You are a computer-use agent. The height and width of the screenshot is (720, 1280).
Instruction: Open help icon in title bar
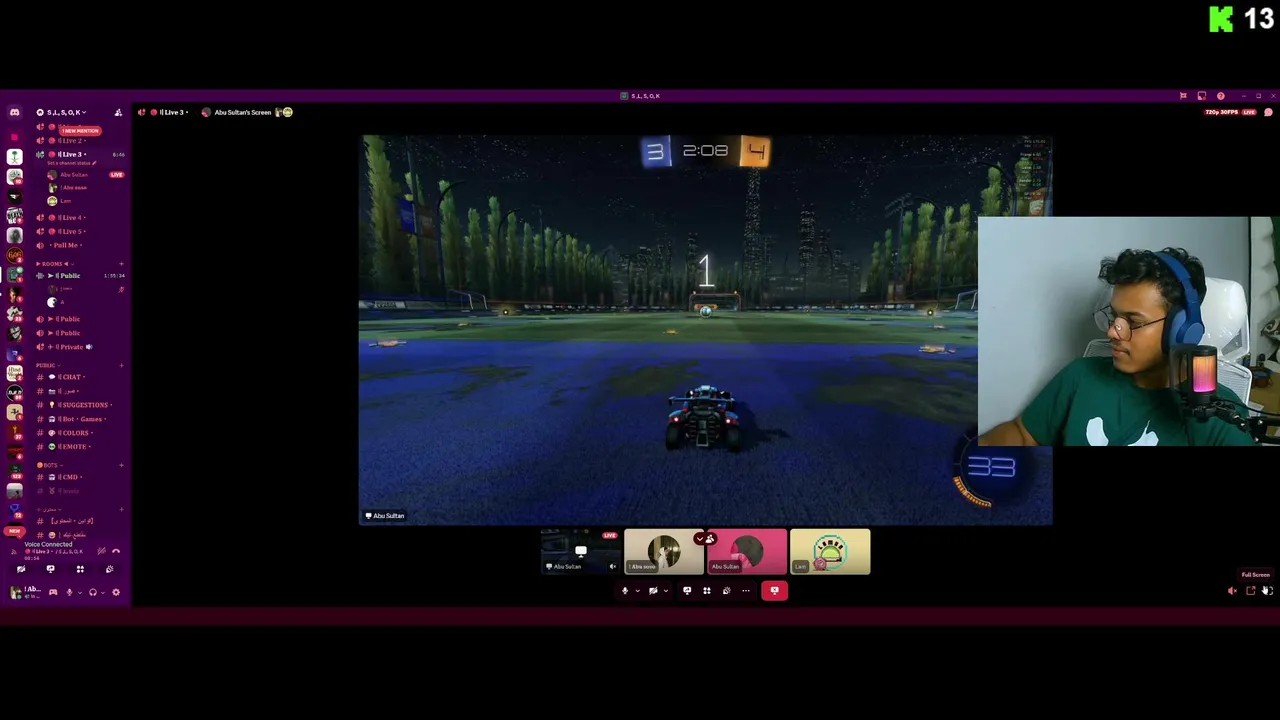(1221, 96)
